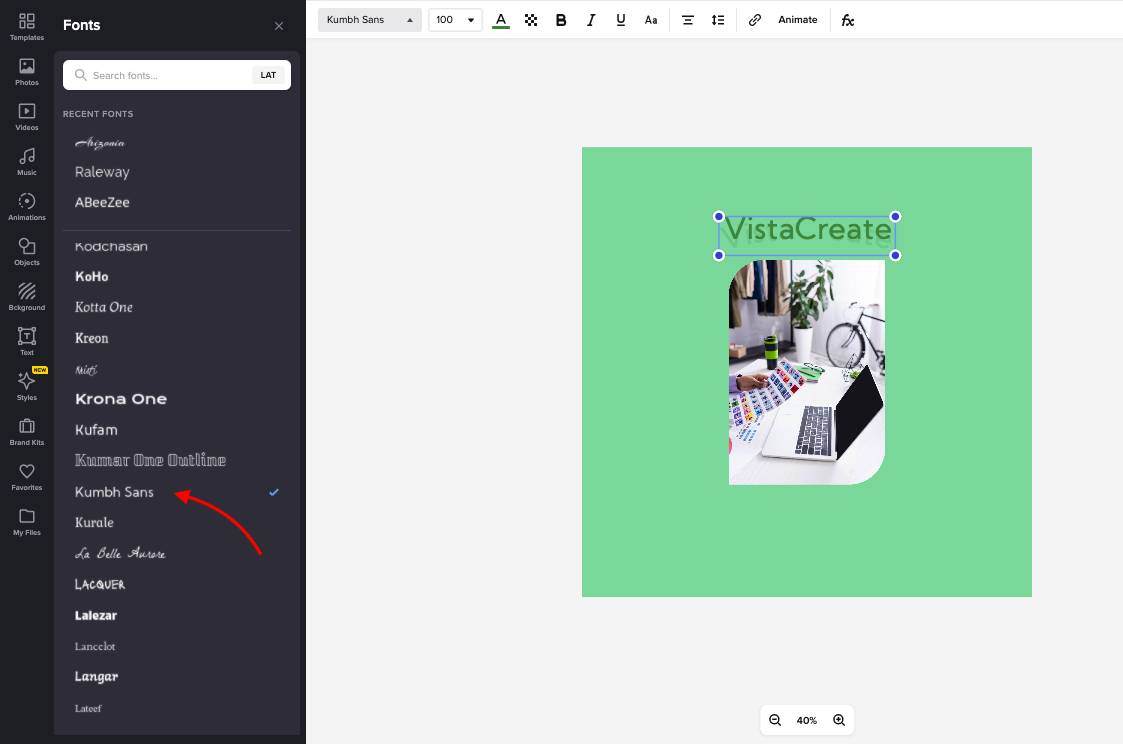
Task: Choose the KoHo font
Action: 92,276
